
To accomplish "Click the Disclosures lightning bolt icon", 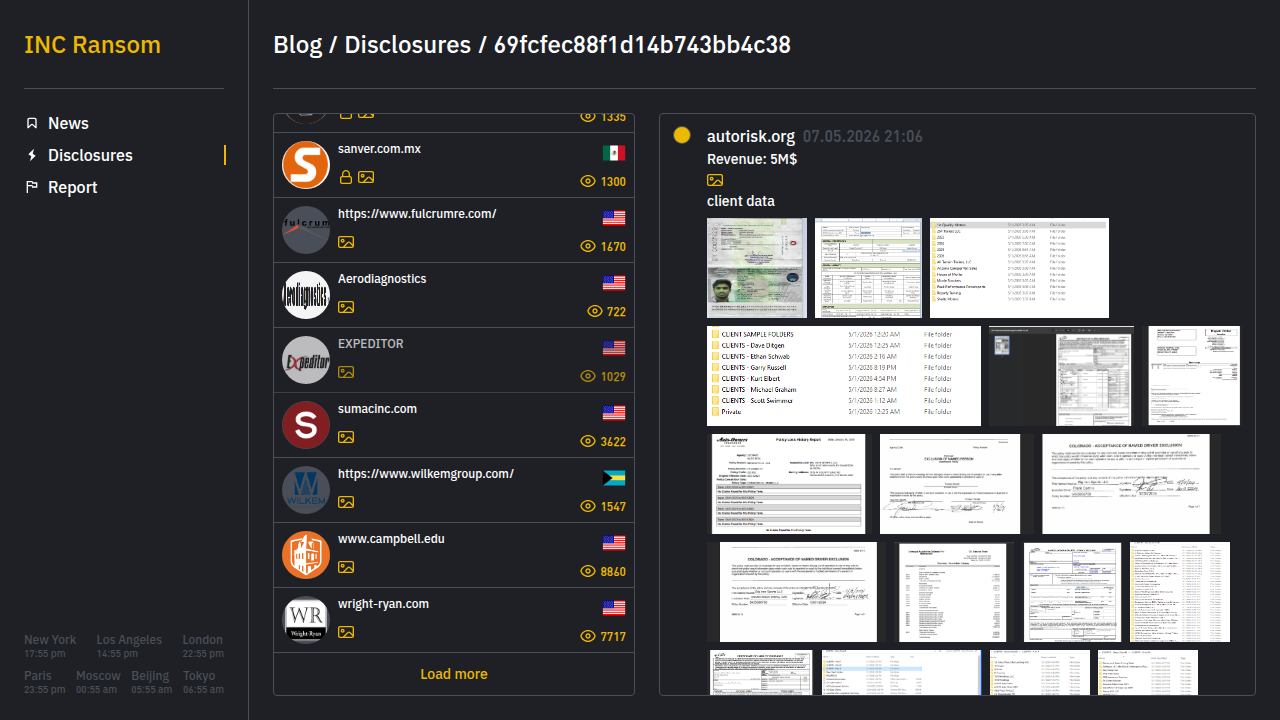I will pos(32,155).
